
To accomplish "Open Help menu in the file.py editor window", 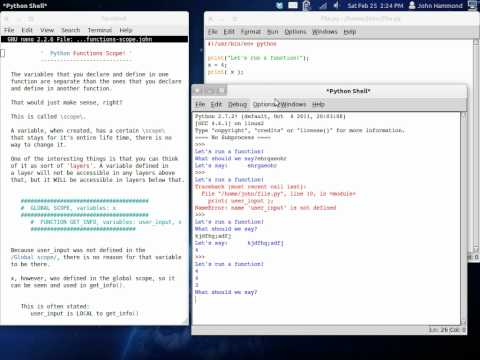I will click(350, 32).
